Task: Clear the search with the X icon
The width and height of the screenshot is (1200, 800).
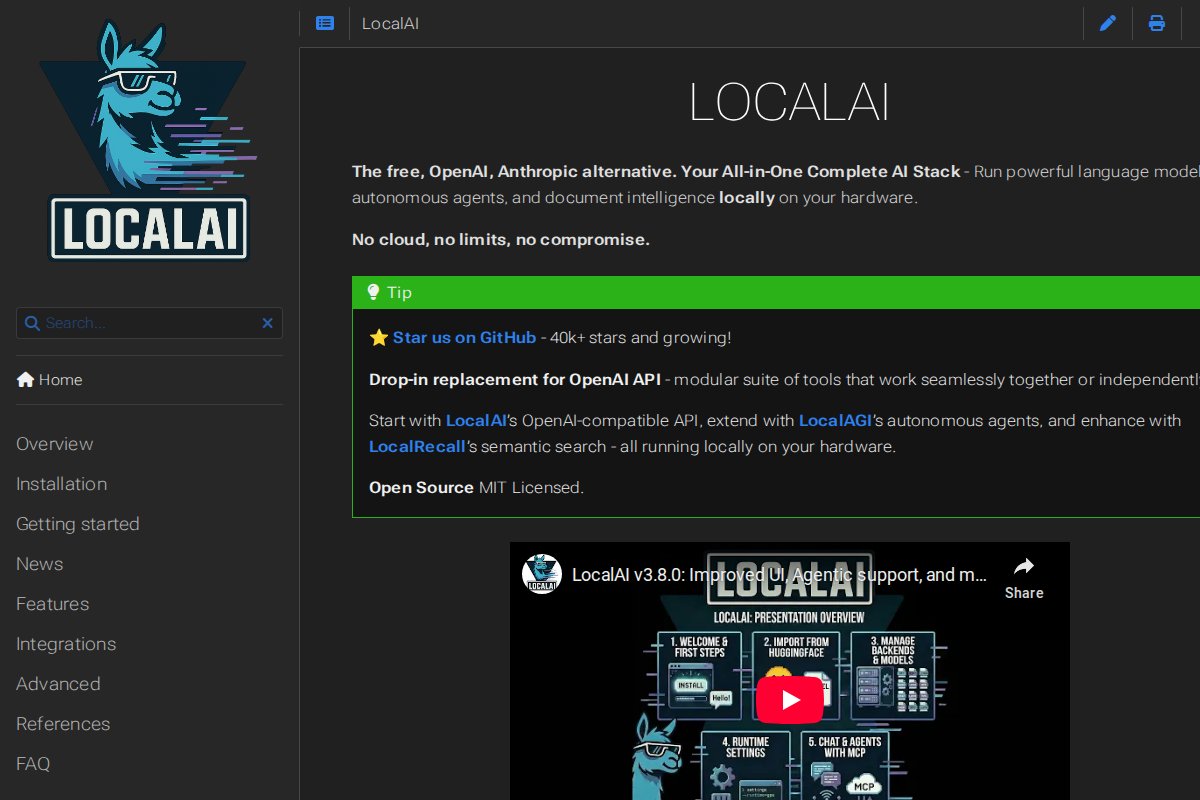Action: [267, 323]
